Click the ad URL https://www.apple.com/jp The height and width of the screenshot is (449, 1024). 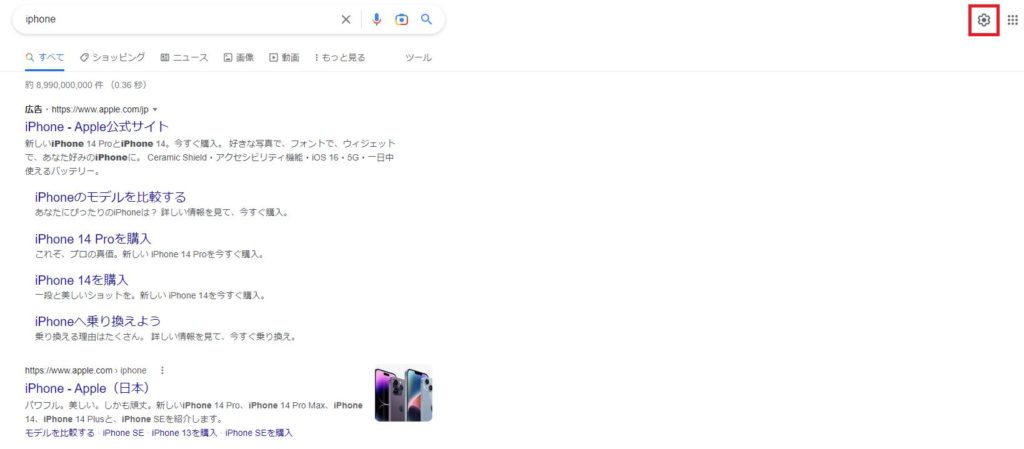[x=100, y=110]
